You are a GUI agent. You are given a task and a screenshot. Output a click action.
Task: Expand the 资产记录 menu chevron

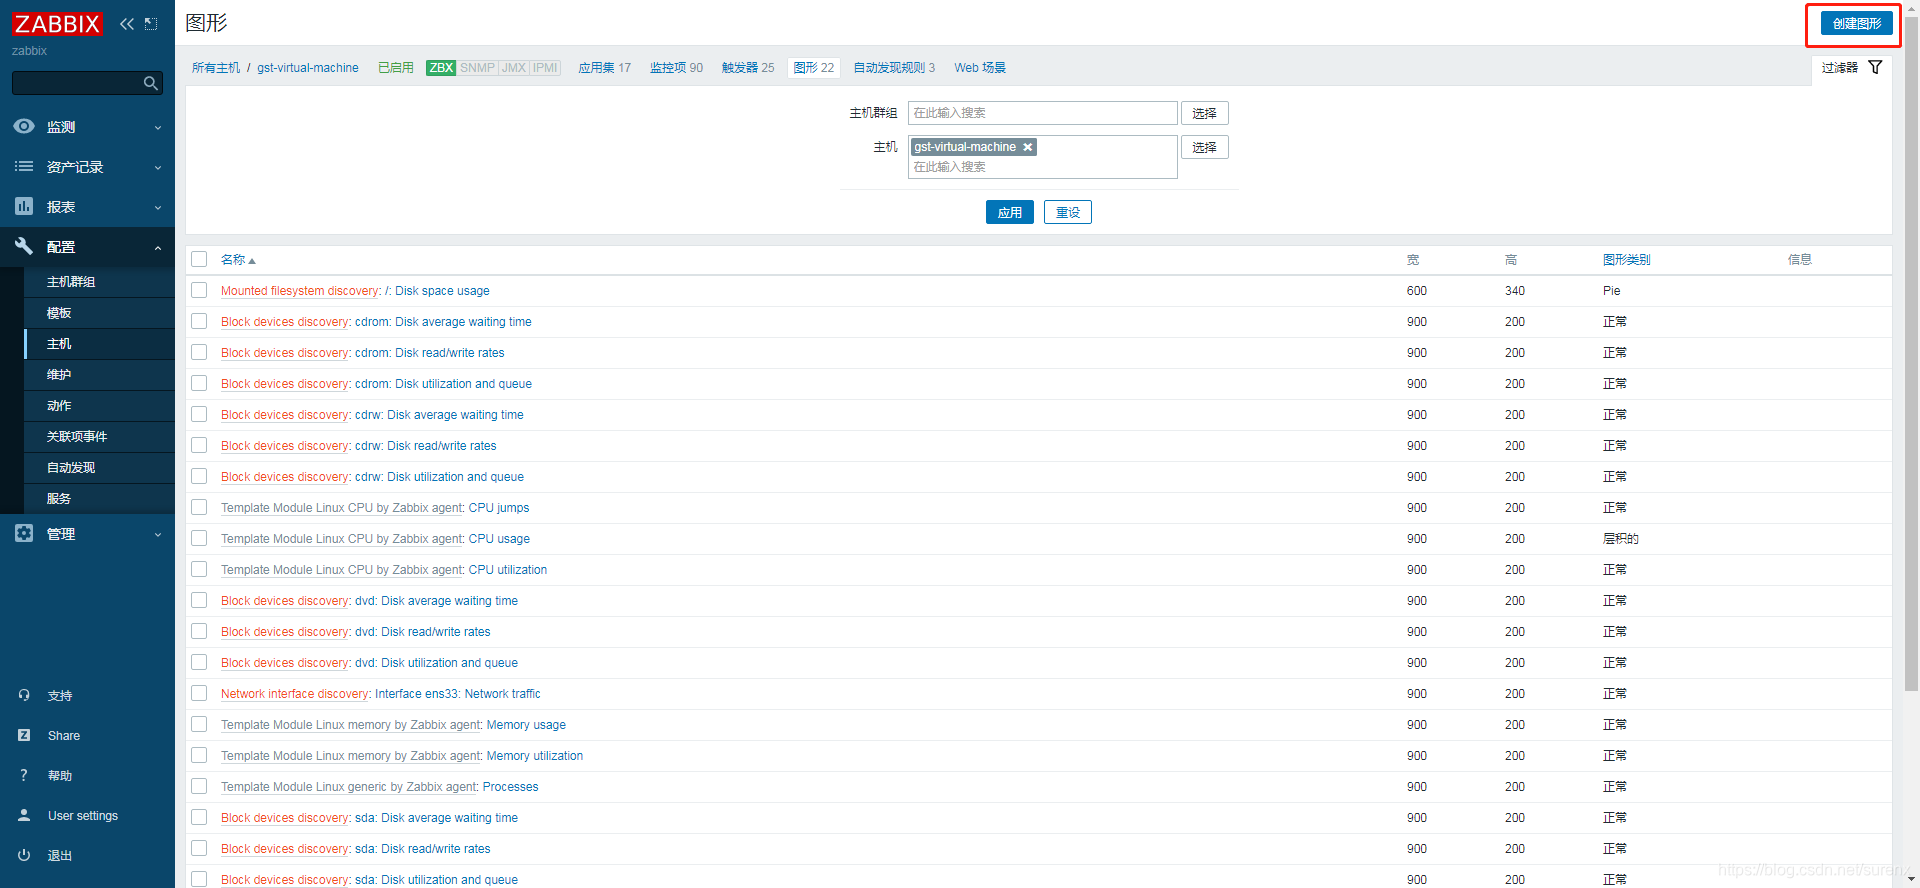(x=158, y=168)
